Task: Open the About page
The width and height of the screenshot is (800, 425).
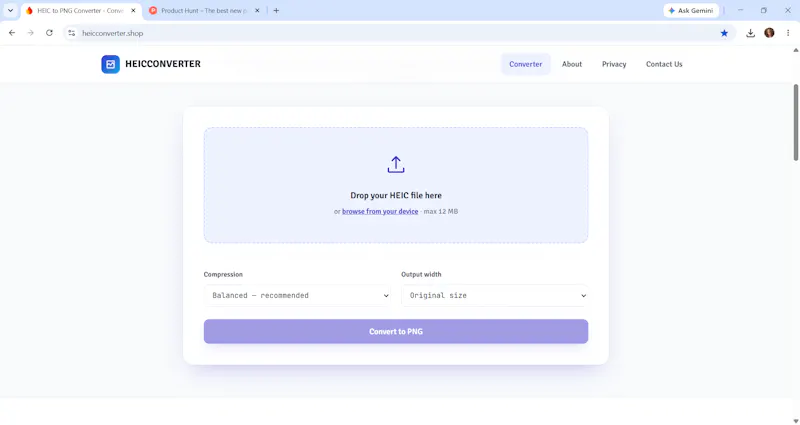Action: pos(572,64)
